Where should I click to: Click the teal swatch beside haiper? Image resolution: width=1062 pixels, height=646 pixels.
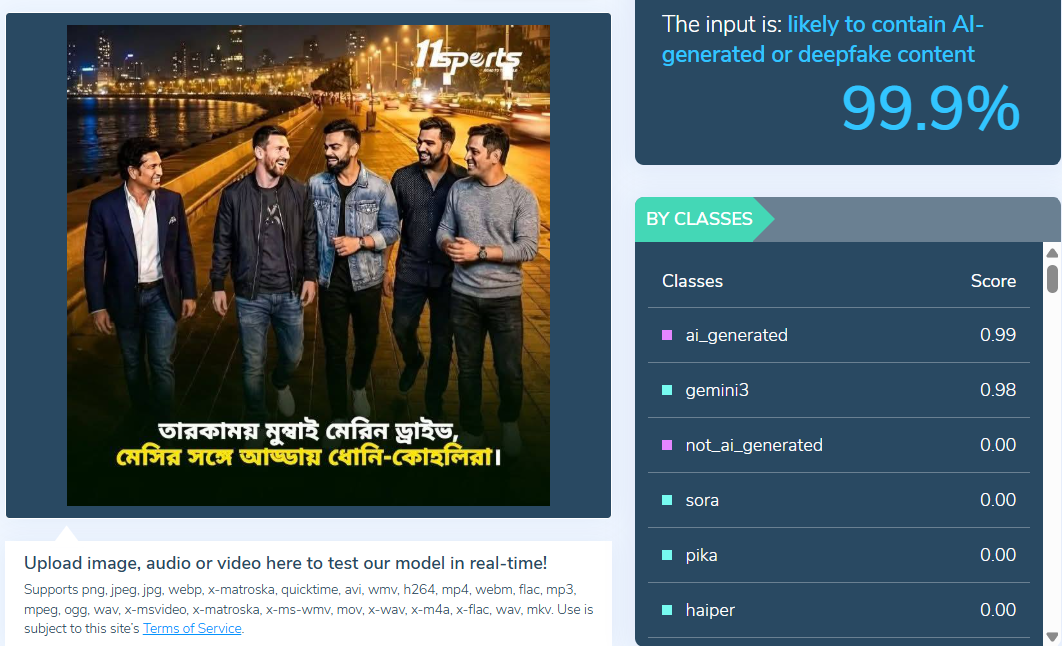coord(667,610)
